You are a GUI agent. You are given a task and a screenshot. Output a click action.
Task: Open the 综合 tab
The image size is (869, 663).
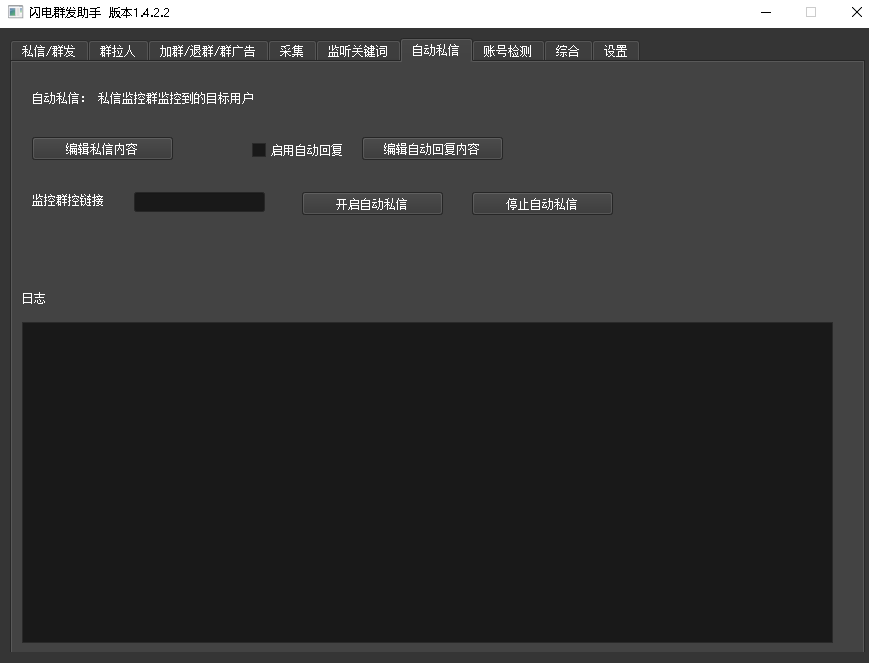[x=567, y=51]
